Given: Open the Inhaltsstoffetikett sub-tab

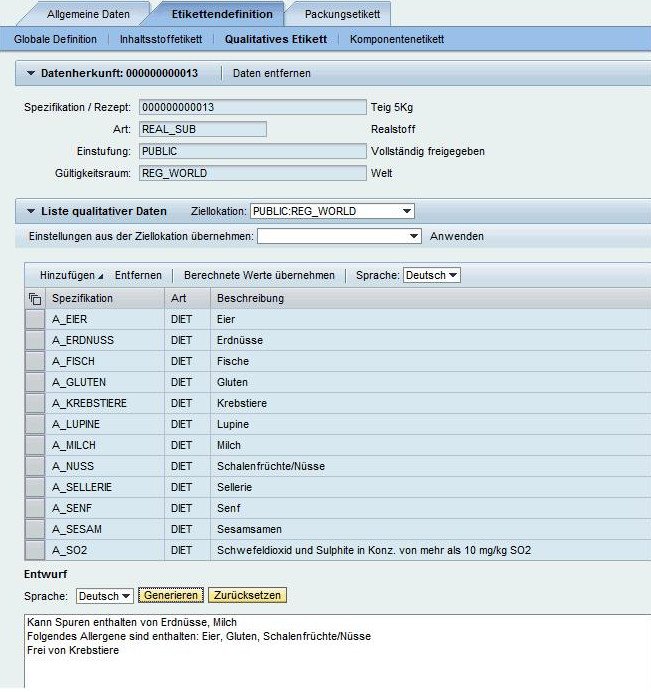Looking at the screenshot, I should point(160,39).
